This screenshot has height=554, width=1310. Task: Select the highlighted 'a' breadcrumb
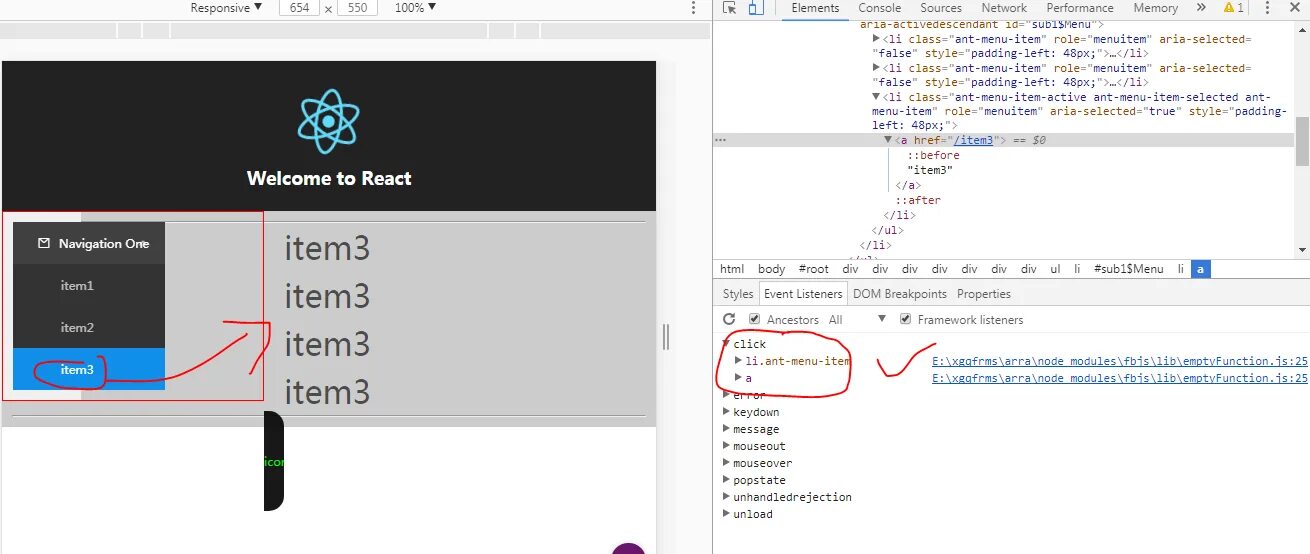(1200, 269)
